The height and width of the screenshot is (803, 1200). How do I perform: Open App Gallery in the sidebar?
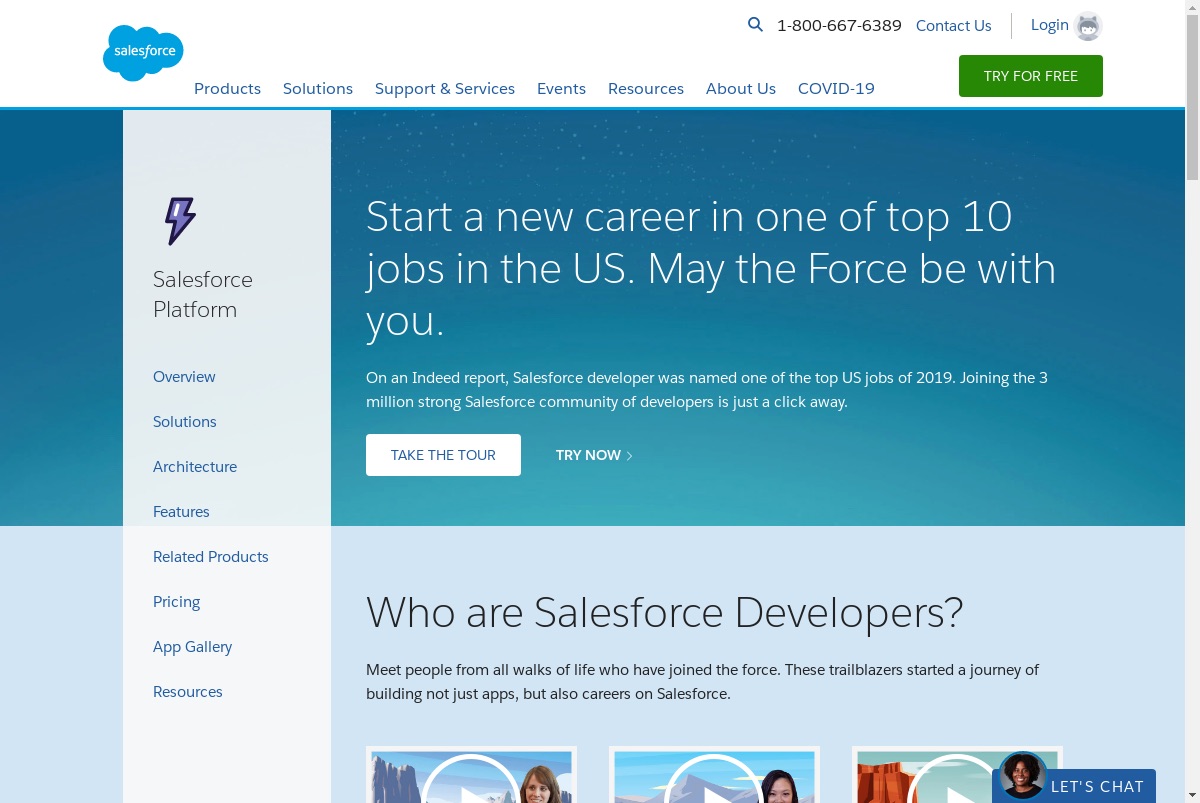pos(193,647)
